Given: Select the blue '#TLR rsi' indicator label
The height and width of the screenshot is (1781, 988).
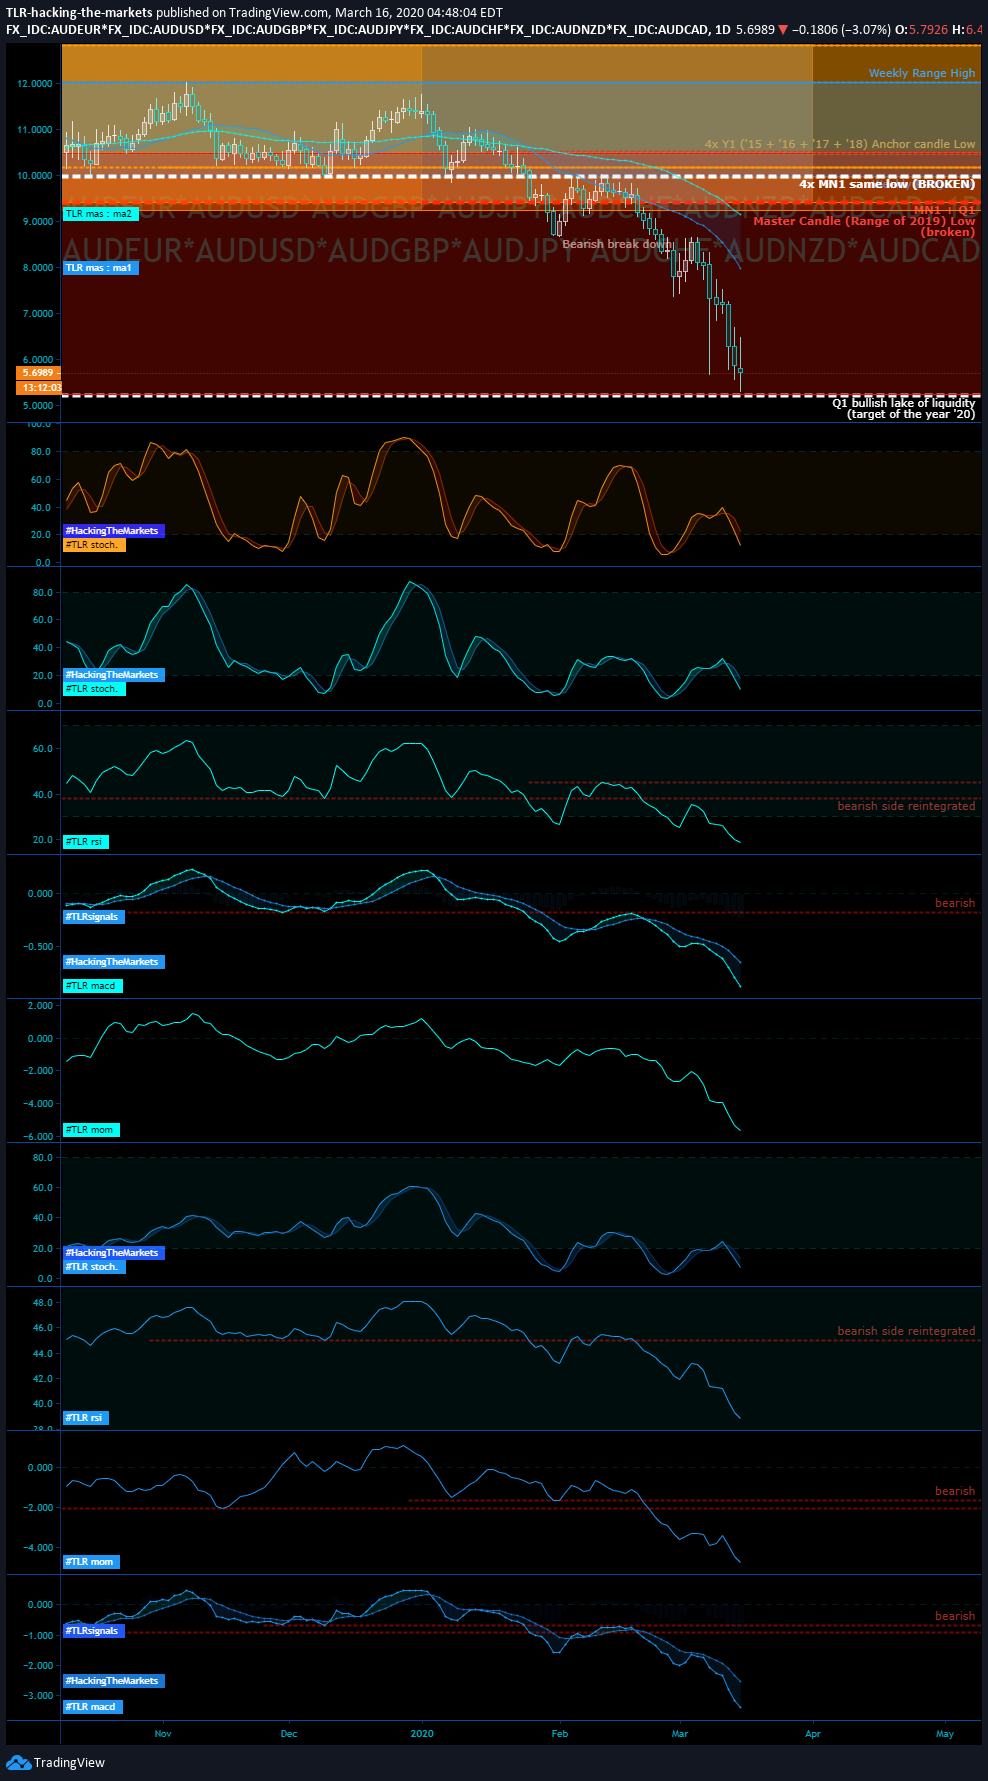Looking at the screenshot, I should [85, 1418].
